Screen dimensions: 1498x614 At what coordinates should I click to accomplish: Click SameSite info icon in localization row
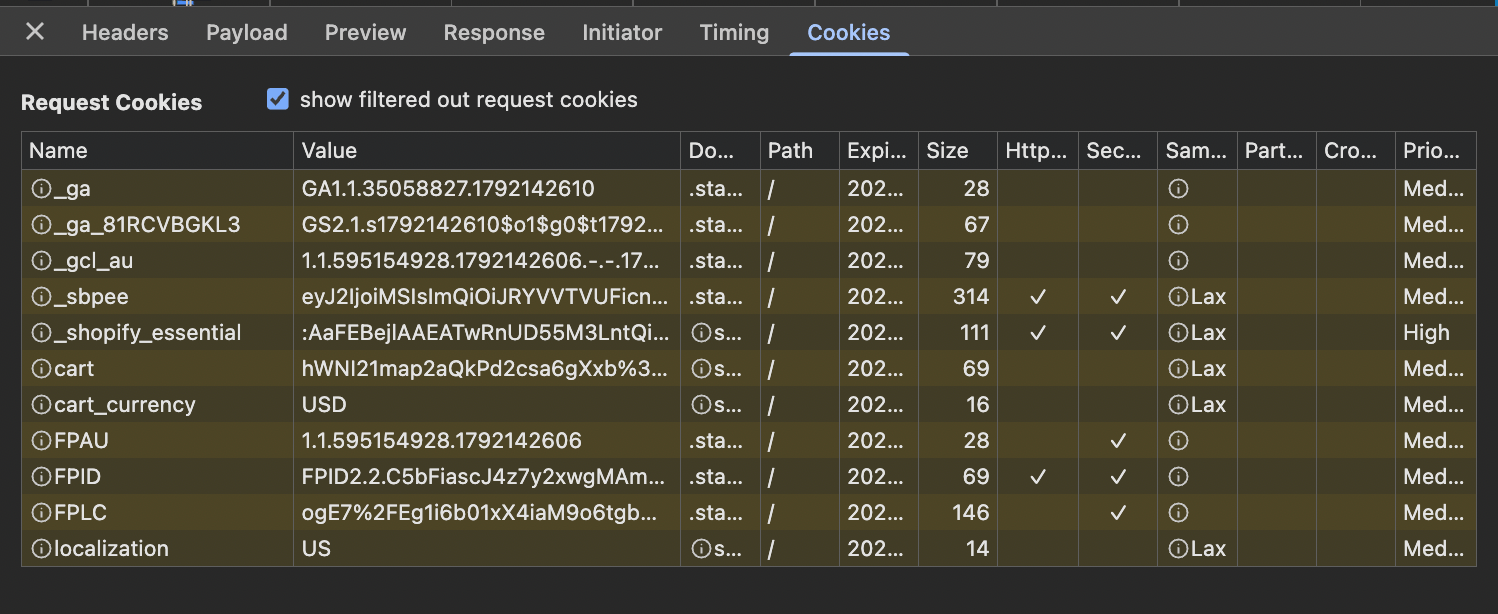[x=1178, y=548]
